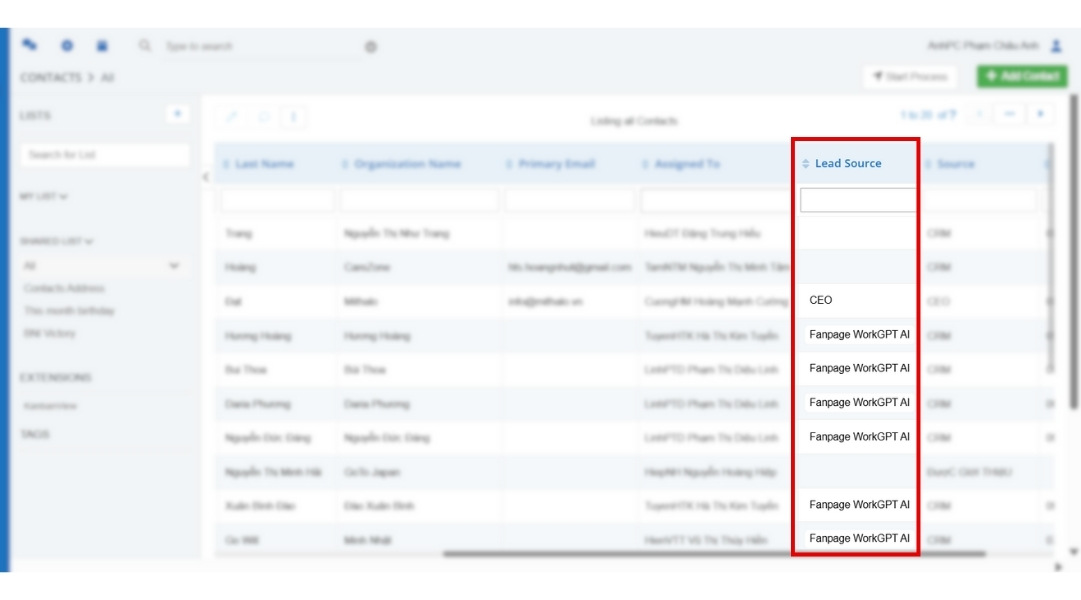Open the gear icon beside the search box

[x=371, y=47]
